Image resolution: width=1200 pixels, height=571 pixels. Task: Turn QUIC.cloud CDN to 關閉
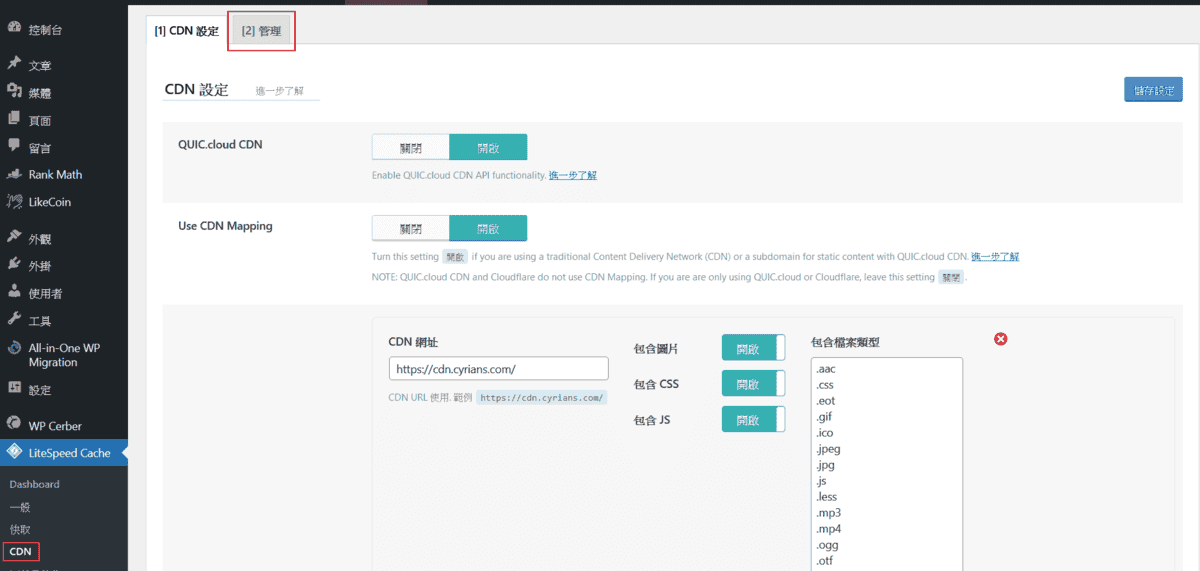pos(410,147)
